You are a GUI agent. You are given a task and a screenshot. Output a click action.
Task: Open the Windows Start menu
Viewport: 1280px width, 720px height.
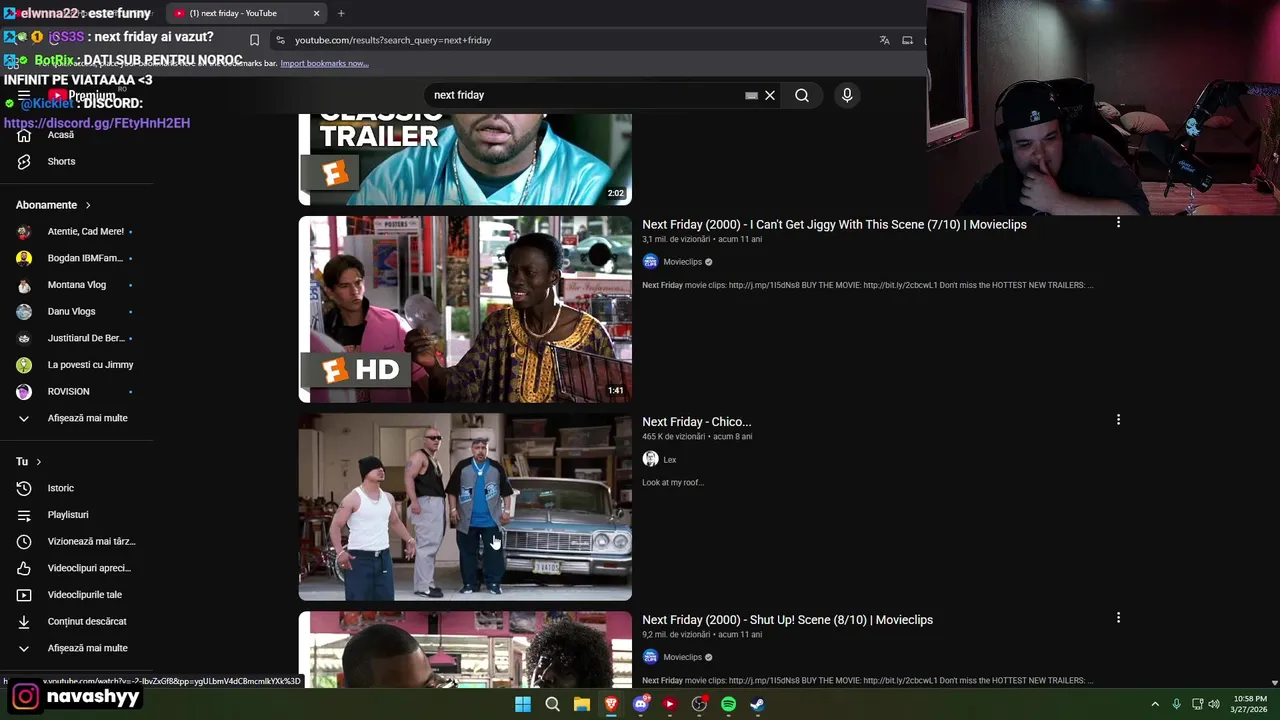[x=523, y=704]
